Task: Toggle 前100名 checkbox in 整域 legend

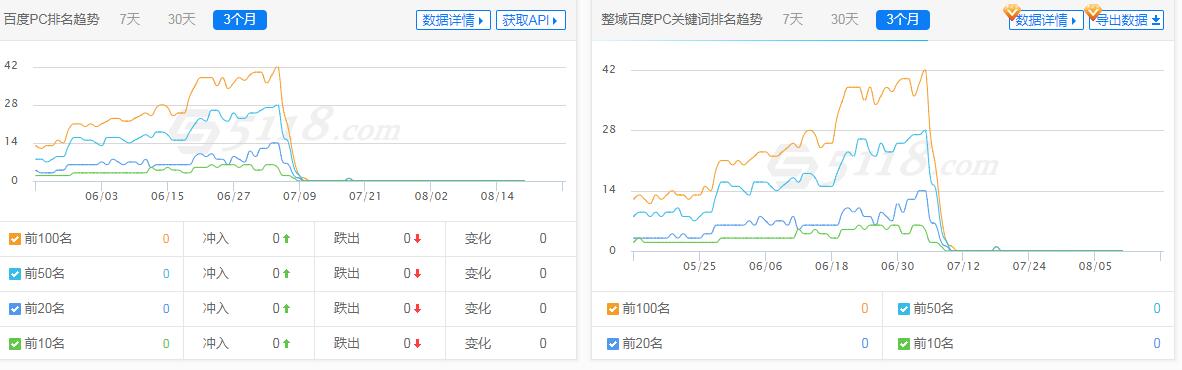Action: [x=613, y=308]
